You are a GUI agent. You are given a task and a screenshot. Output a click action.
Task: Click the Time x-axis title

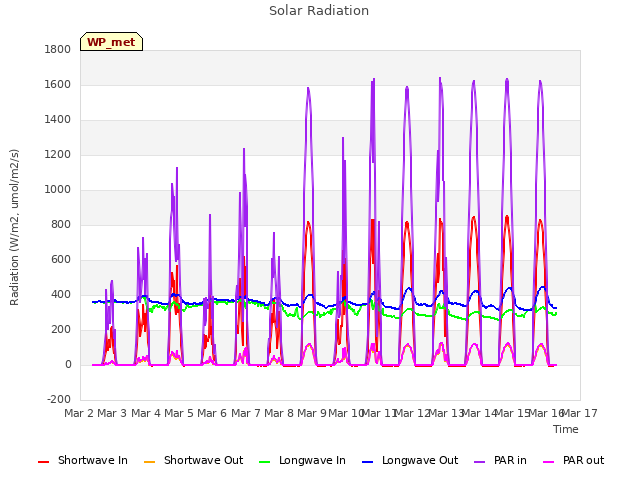(x=566, y=429)
